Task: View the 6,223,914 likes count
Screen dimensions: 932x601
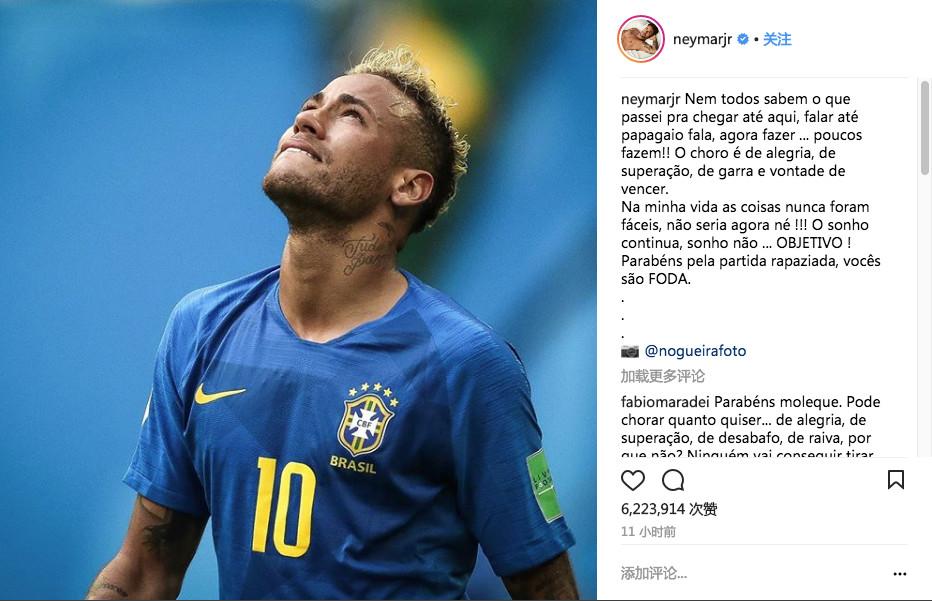Action: point(669,509)
